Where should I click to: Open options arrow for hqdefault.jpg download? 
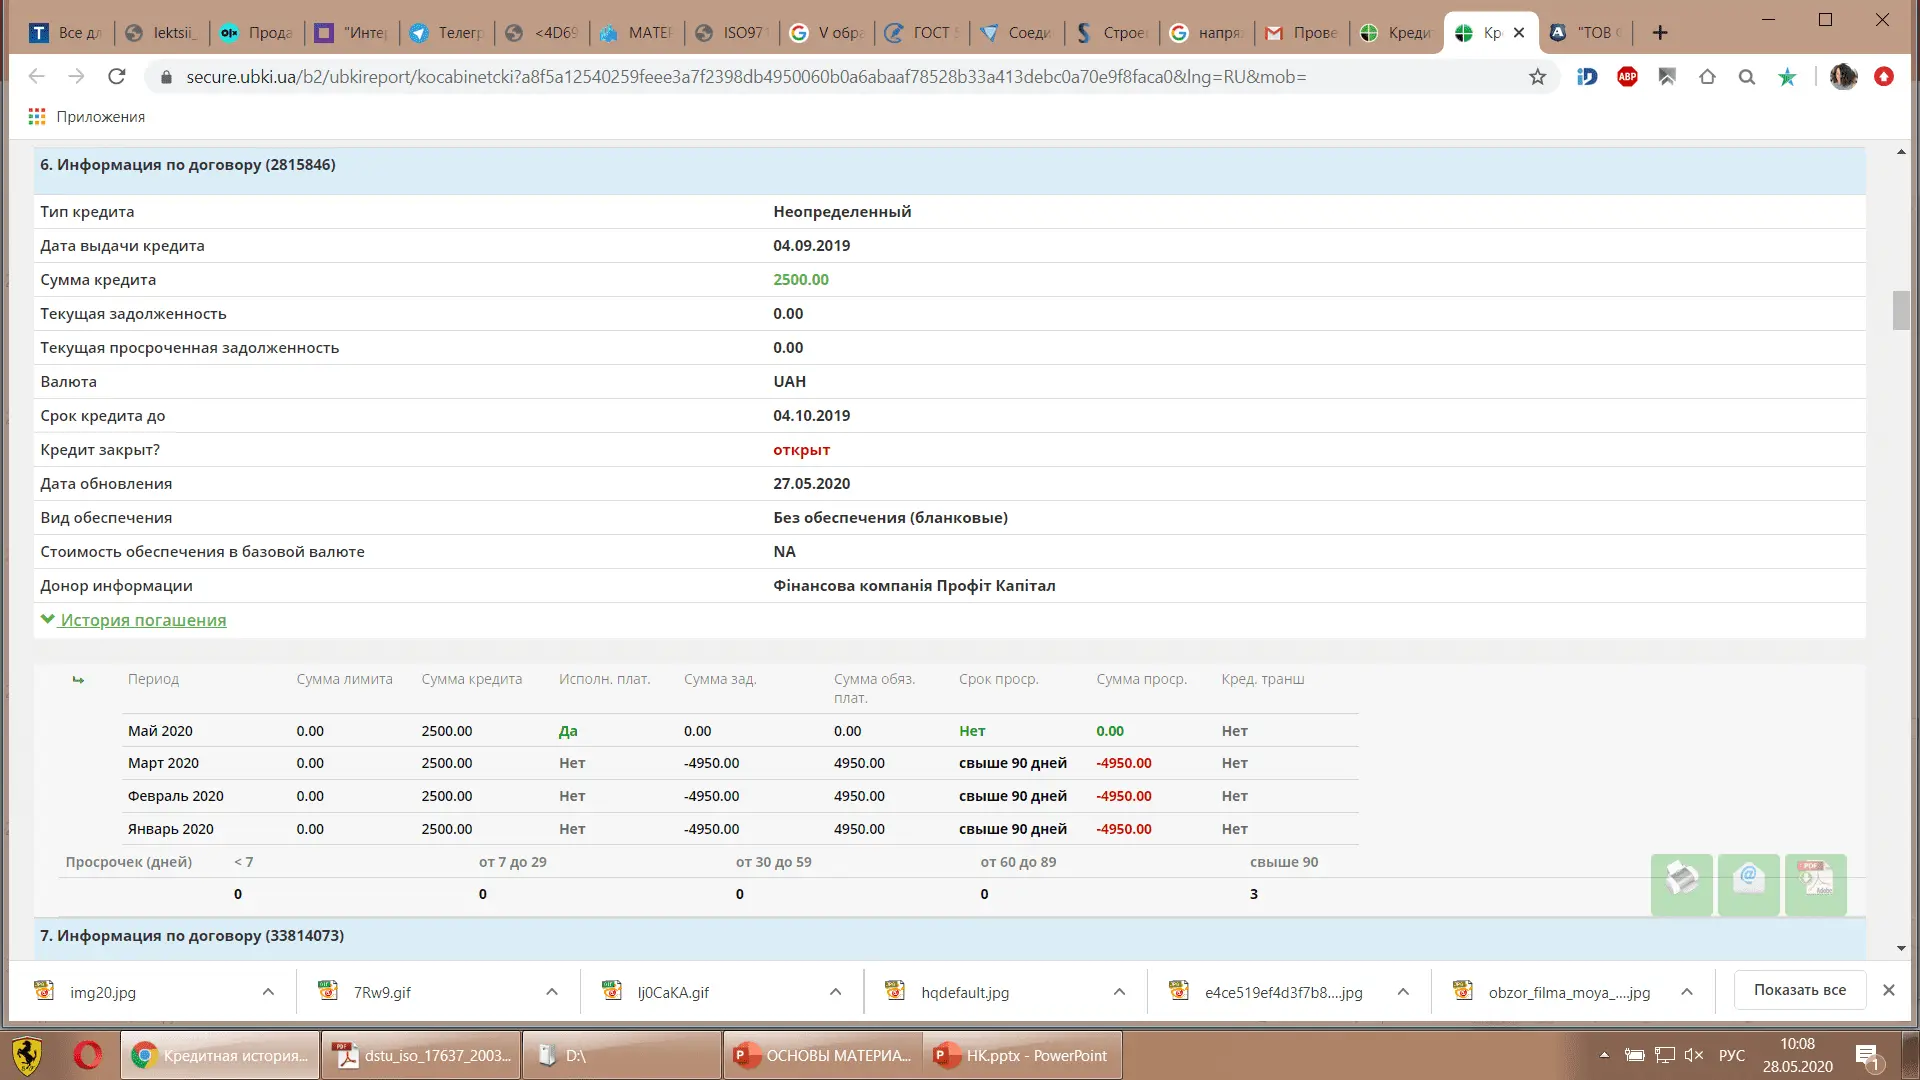coord(1119,992)
